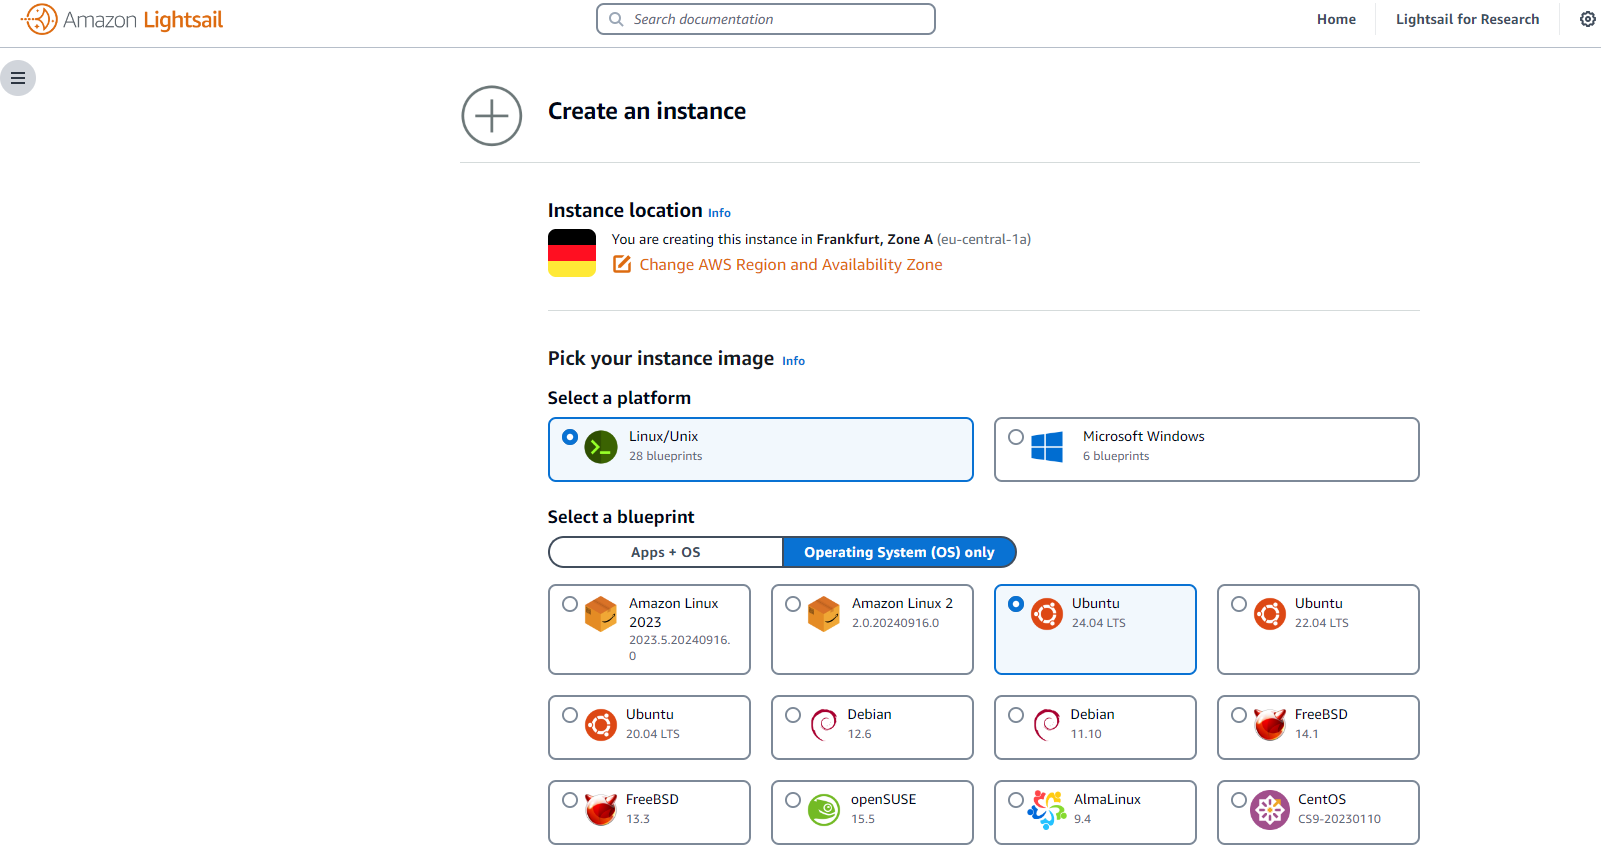The image size is (1601, 864).
Task: Click the Ubuntu 24.04 LTS logo icon
Action: 1047,614
